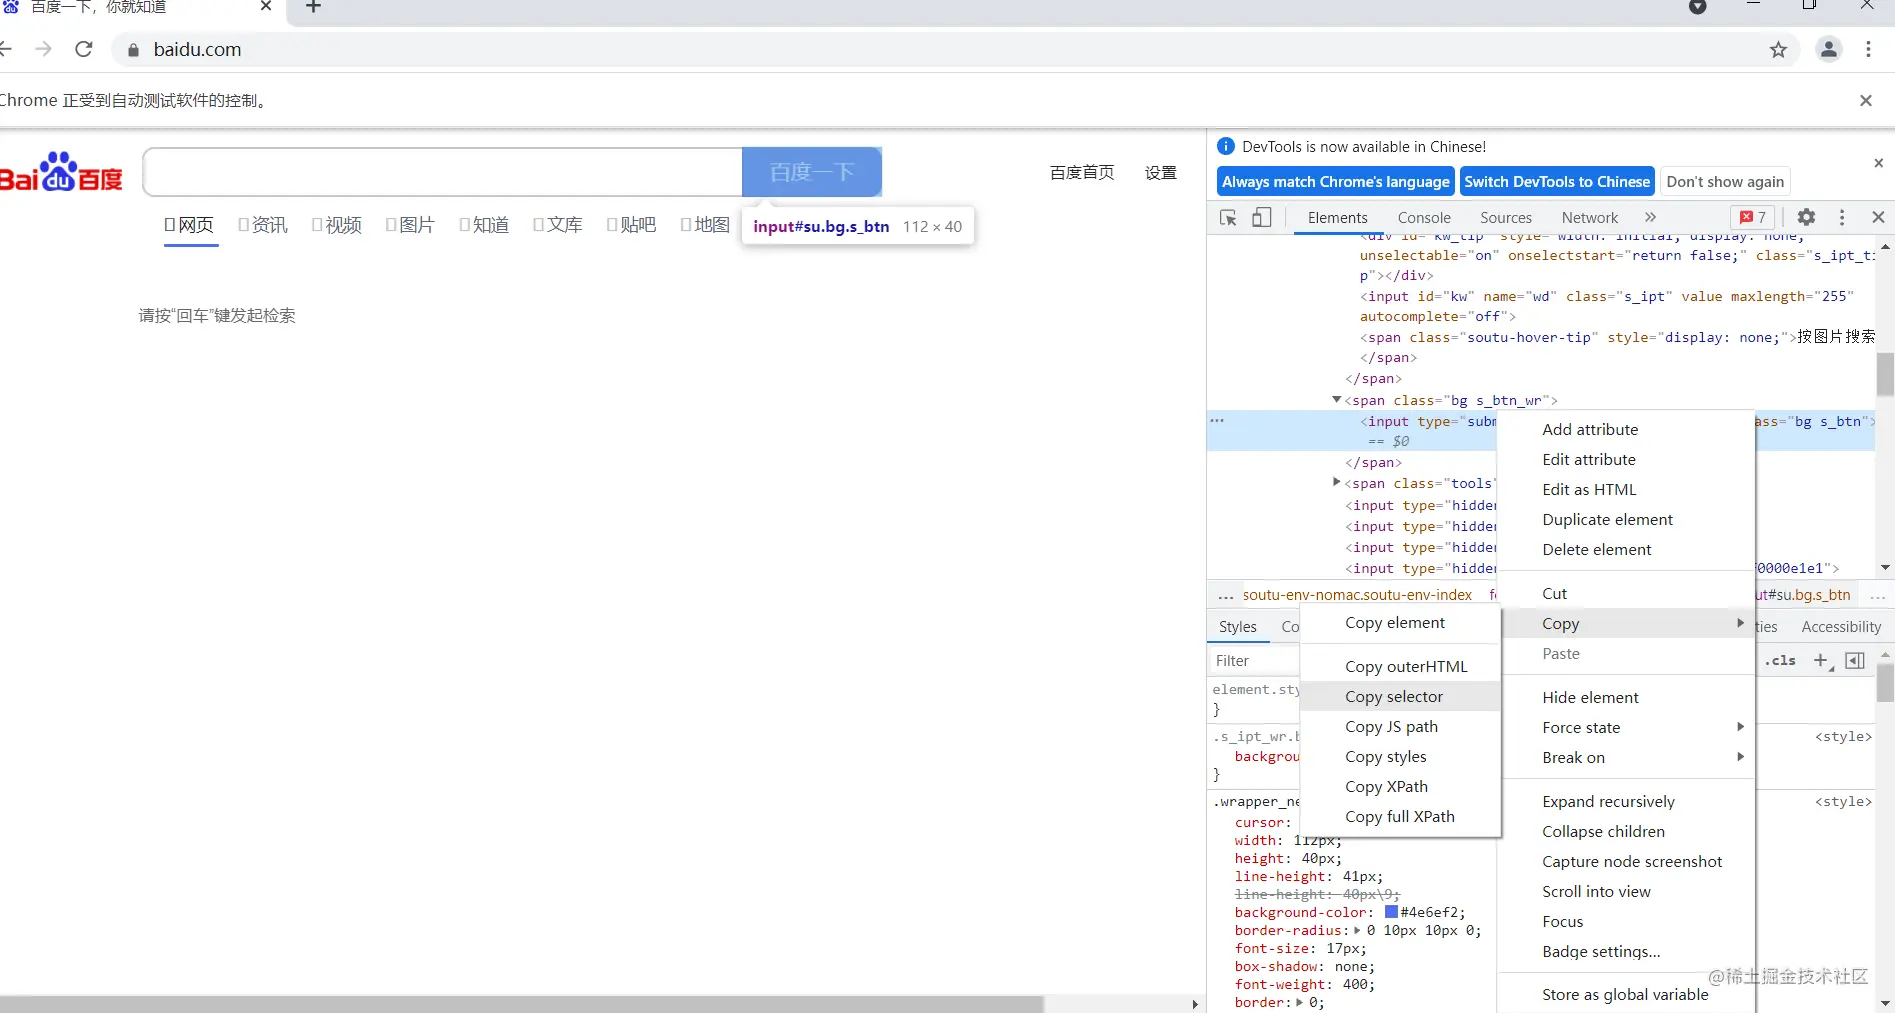
Task: Click the page horizontal scrollbar
Action: point(522,1004)
